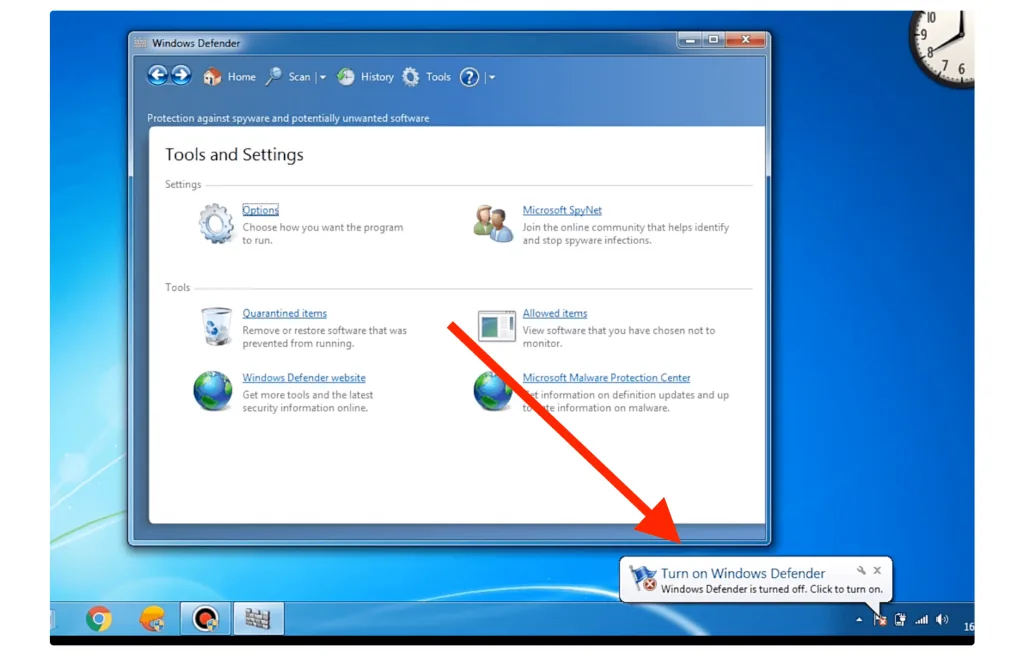Open the Windows Defender website link

304,378
